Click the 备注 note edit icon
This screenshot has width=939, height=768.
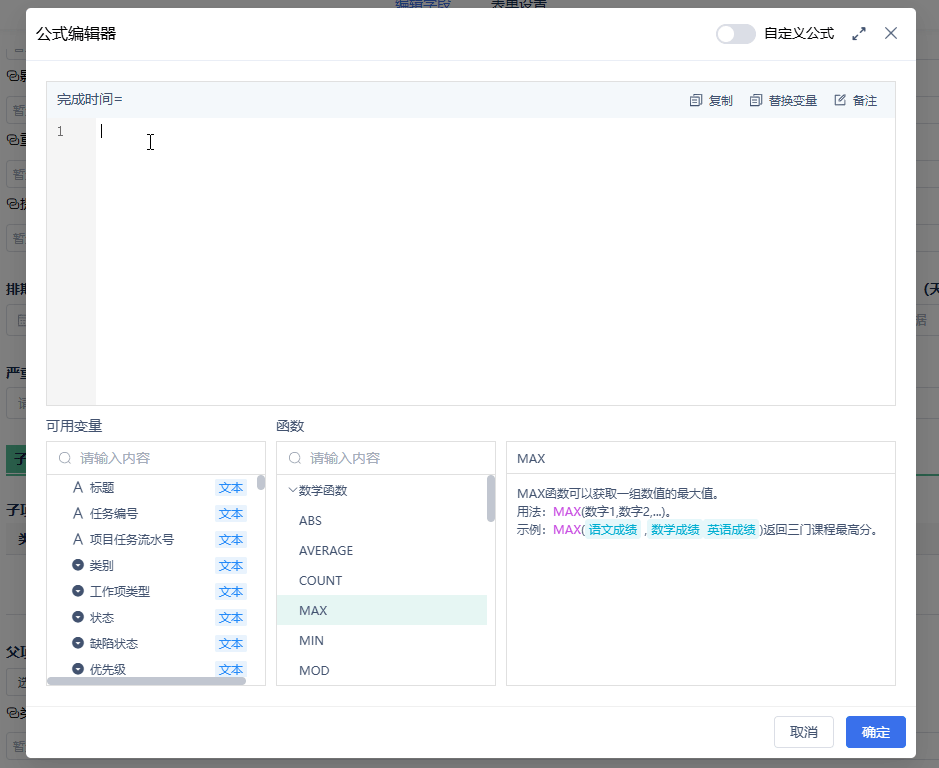pyautogui.click(x=840, y=101)
